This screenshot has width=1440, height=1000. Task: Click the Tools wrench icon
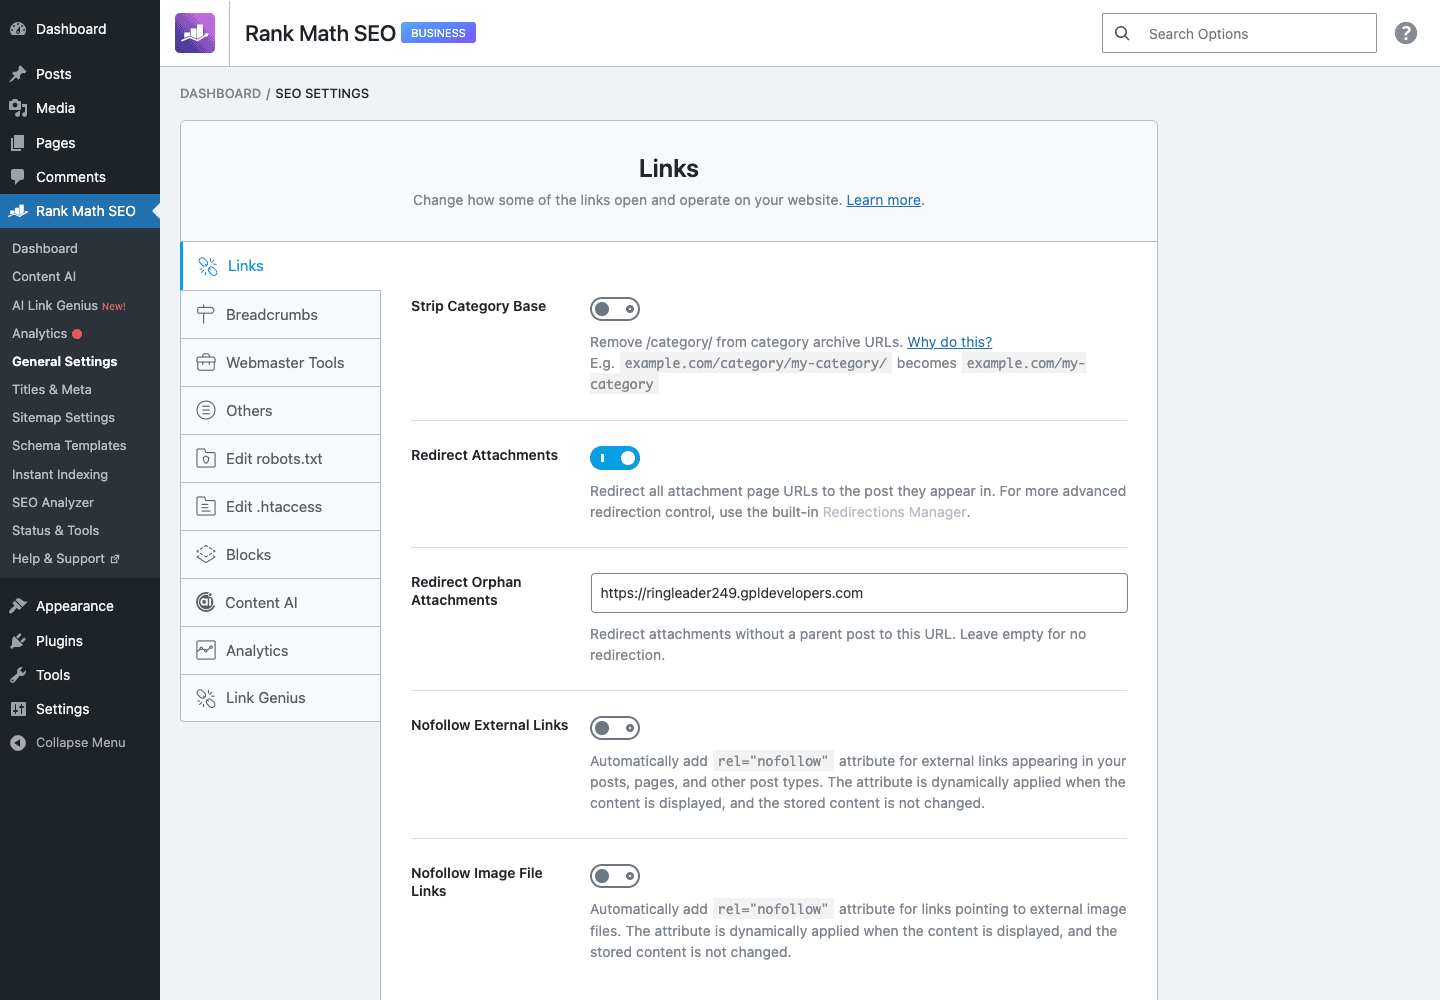coord(18,675)
